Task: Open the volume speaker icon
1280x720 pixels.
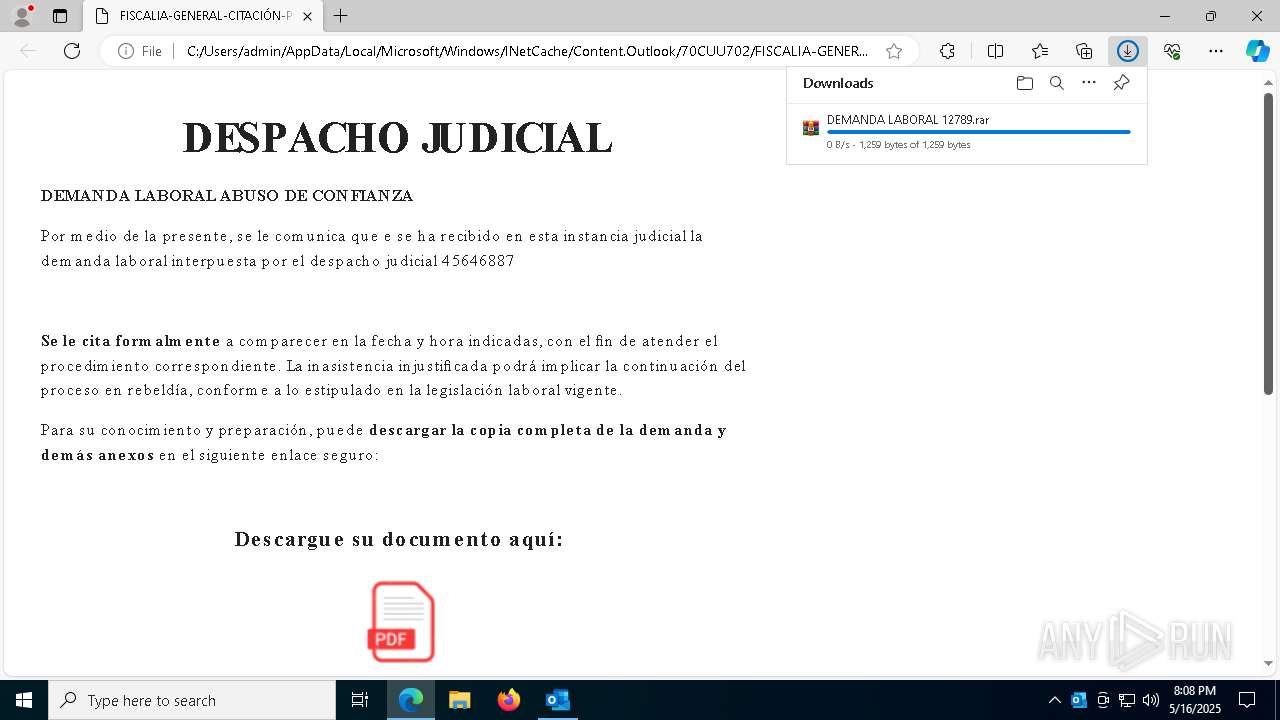Action: click(x=1151, y=700)
